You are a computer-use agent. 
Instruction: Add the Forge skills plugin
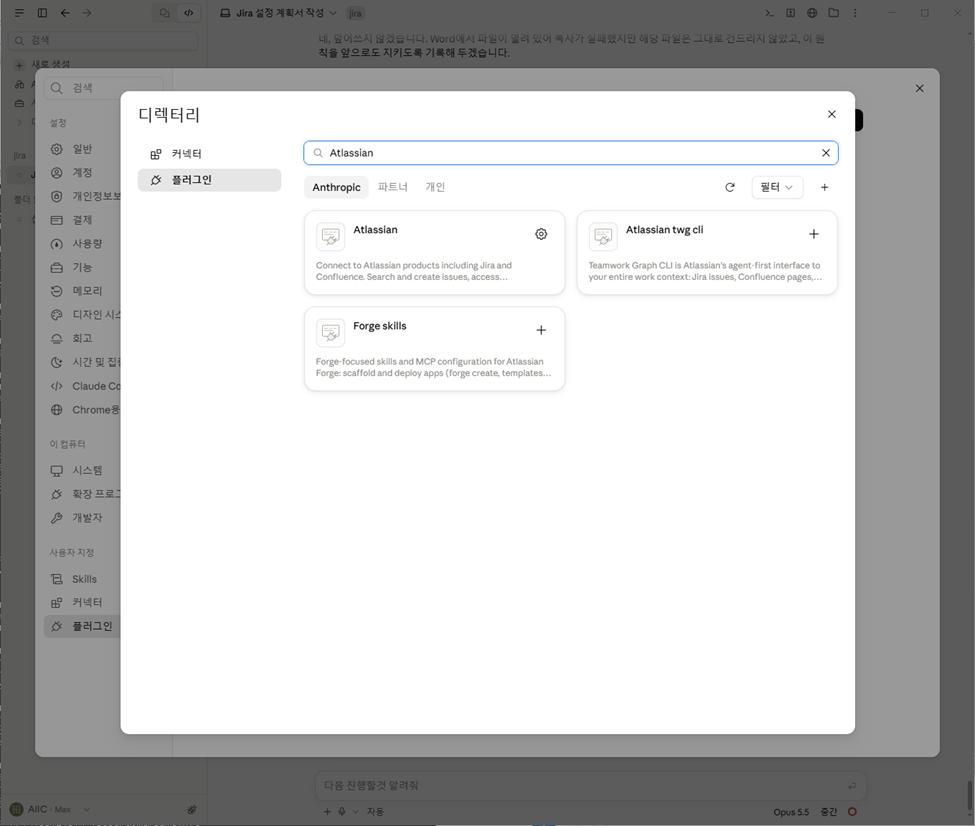(x=541, y=330)
